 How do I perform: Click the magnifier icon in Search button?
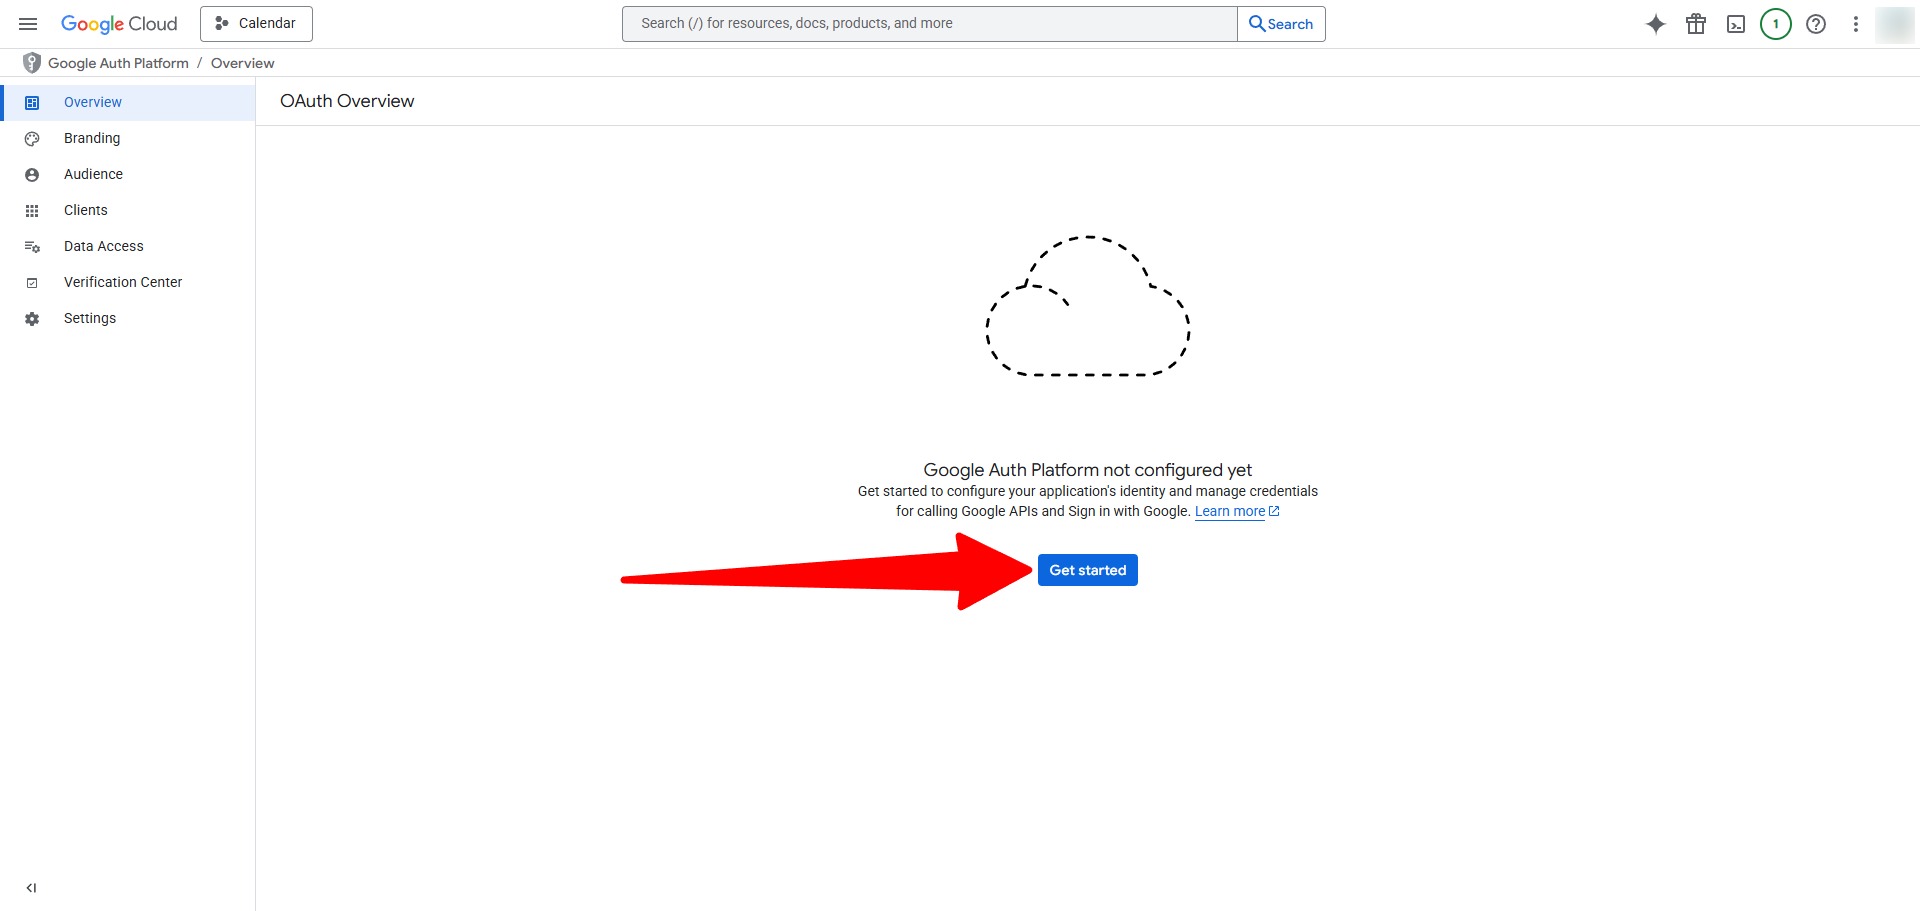pyautogui.click(x=1257, y=24)
